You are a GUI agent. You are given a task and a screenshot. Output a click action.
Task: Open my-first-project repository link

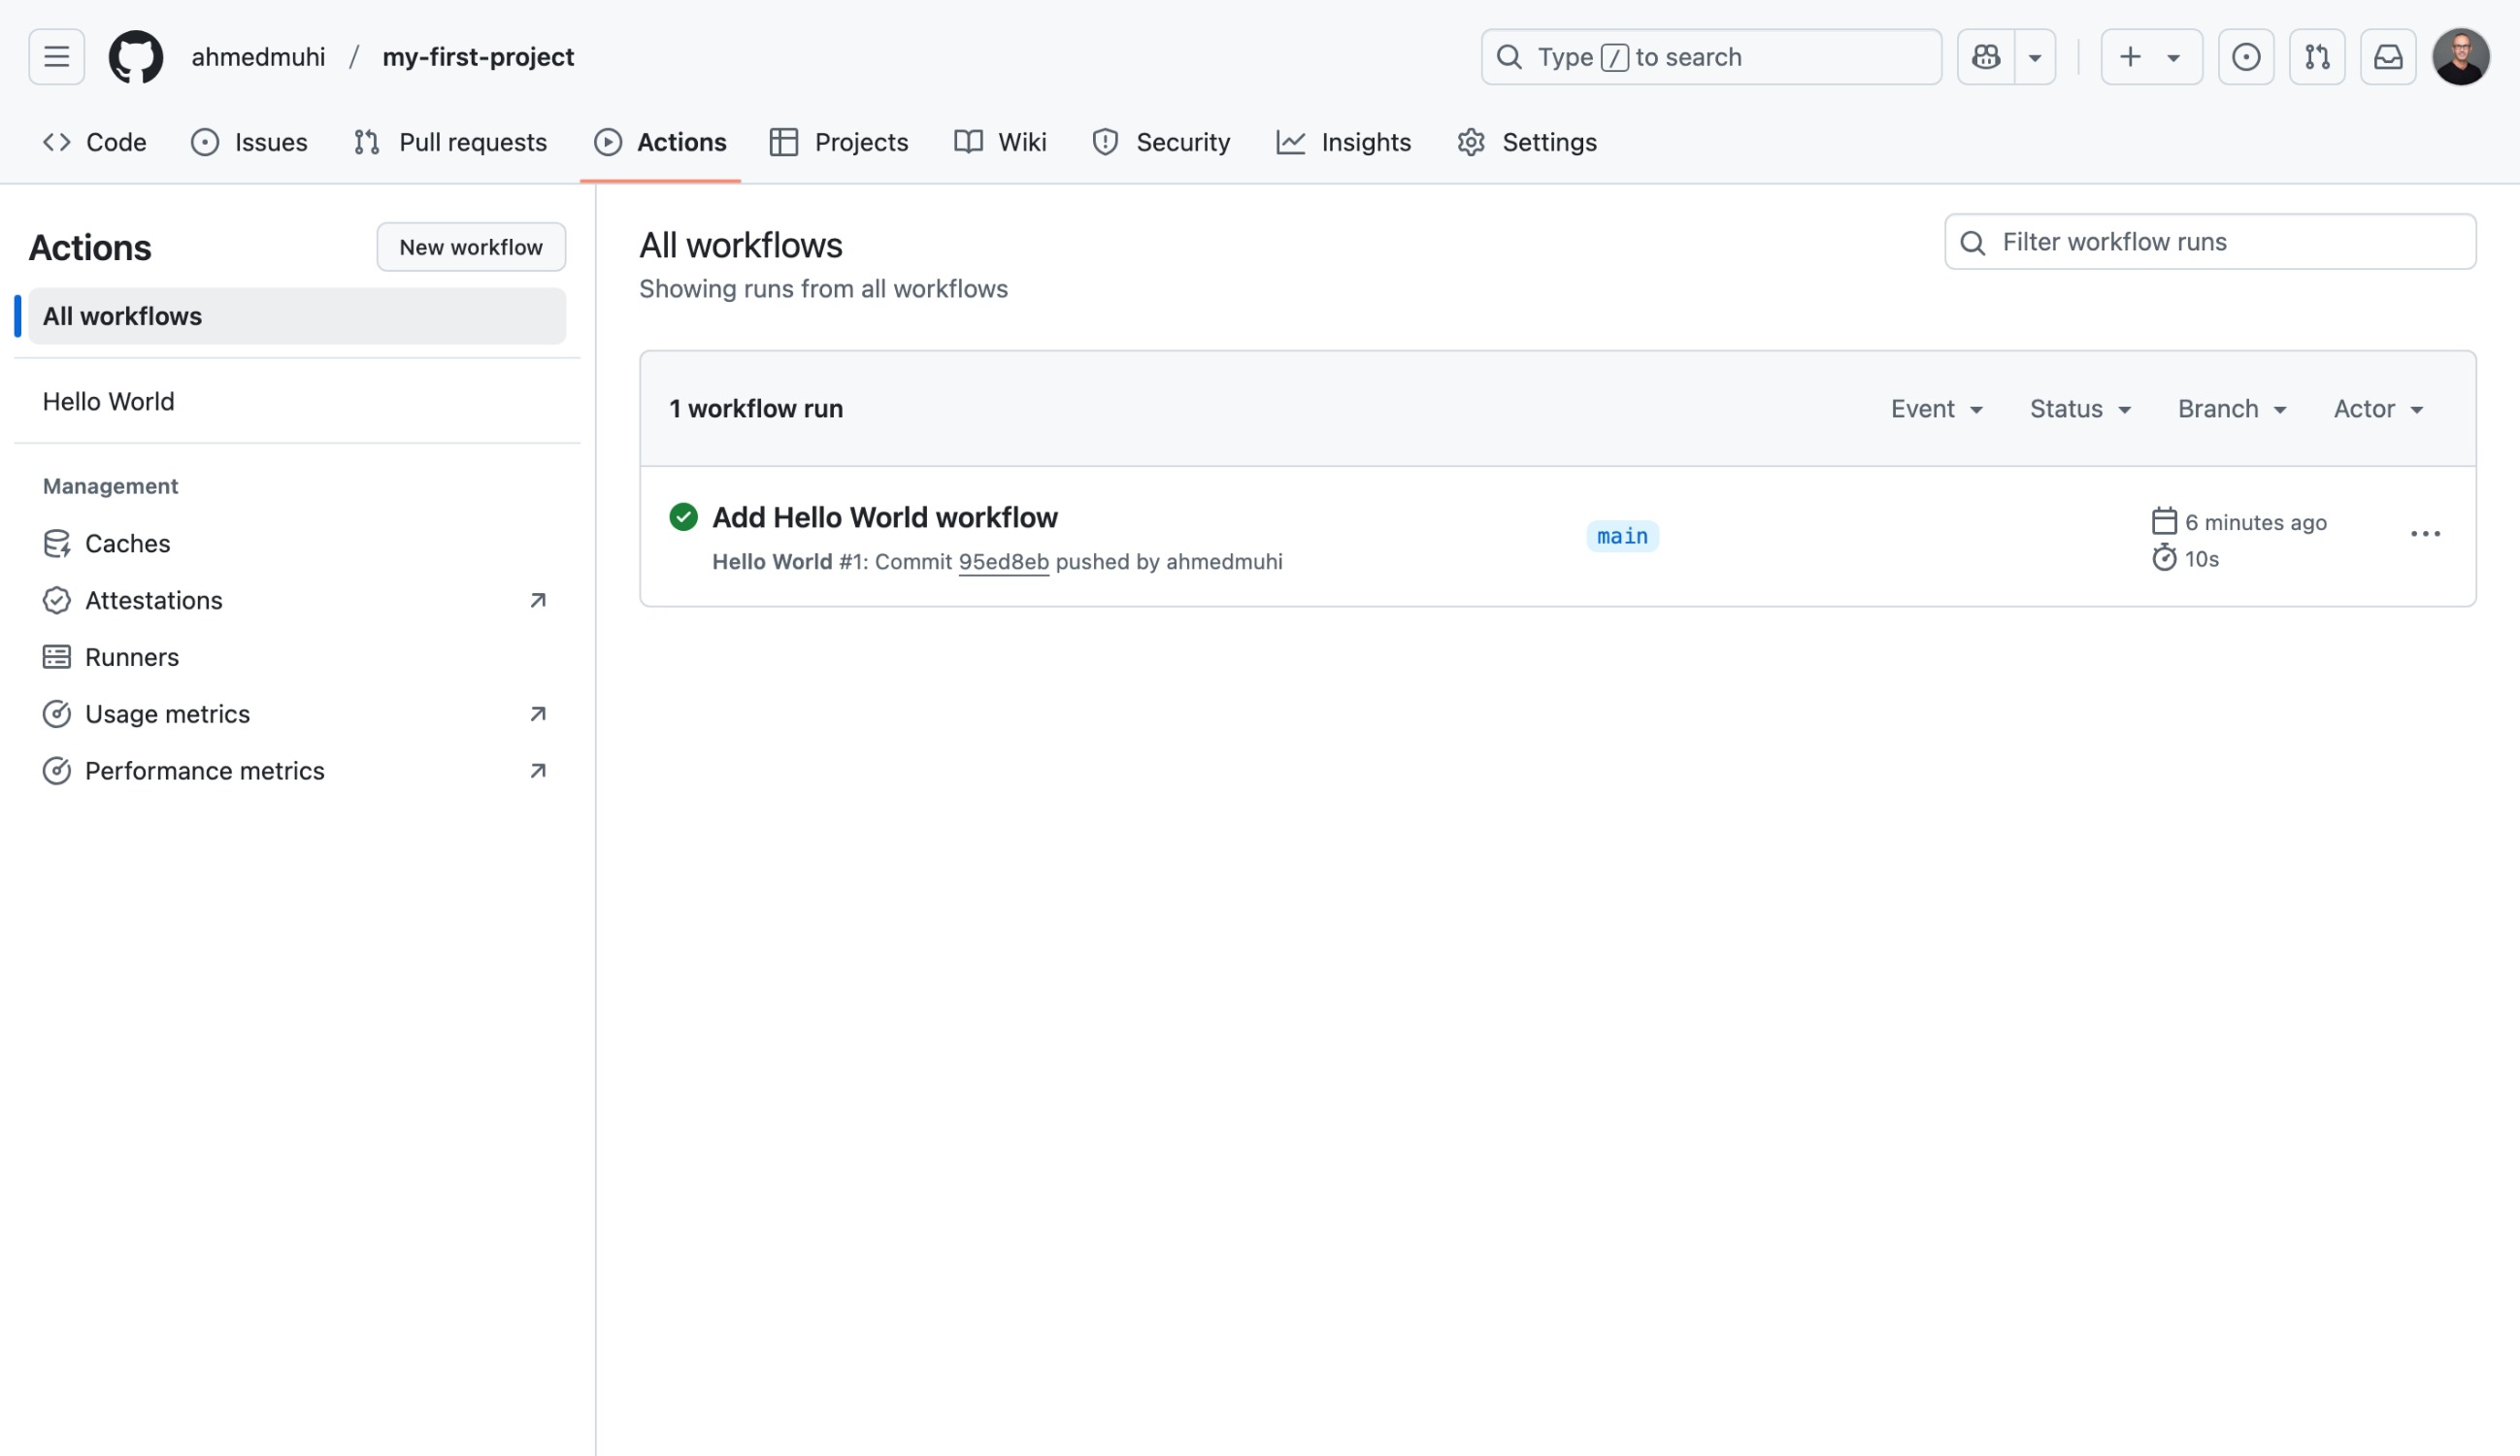(x=478, y=57)
